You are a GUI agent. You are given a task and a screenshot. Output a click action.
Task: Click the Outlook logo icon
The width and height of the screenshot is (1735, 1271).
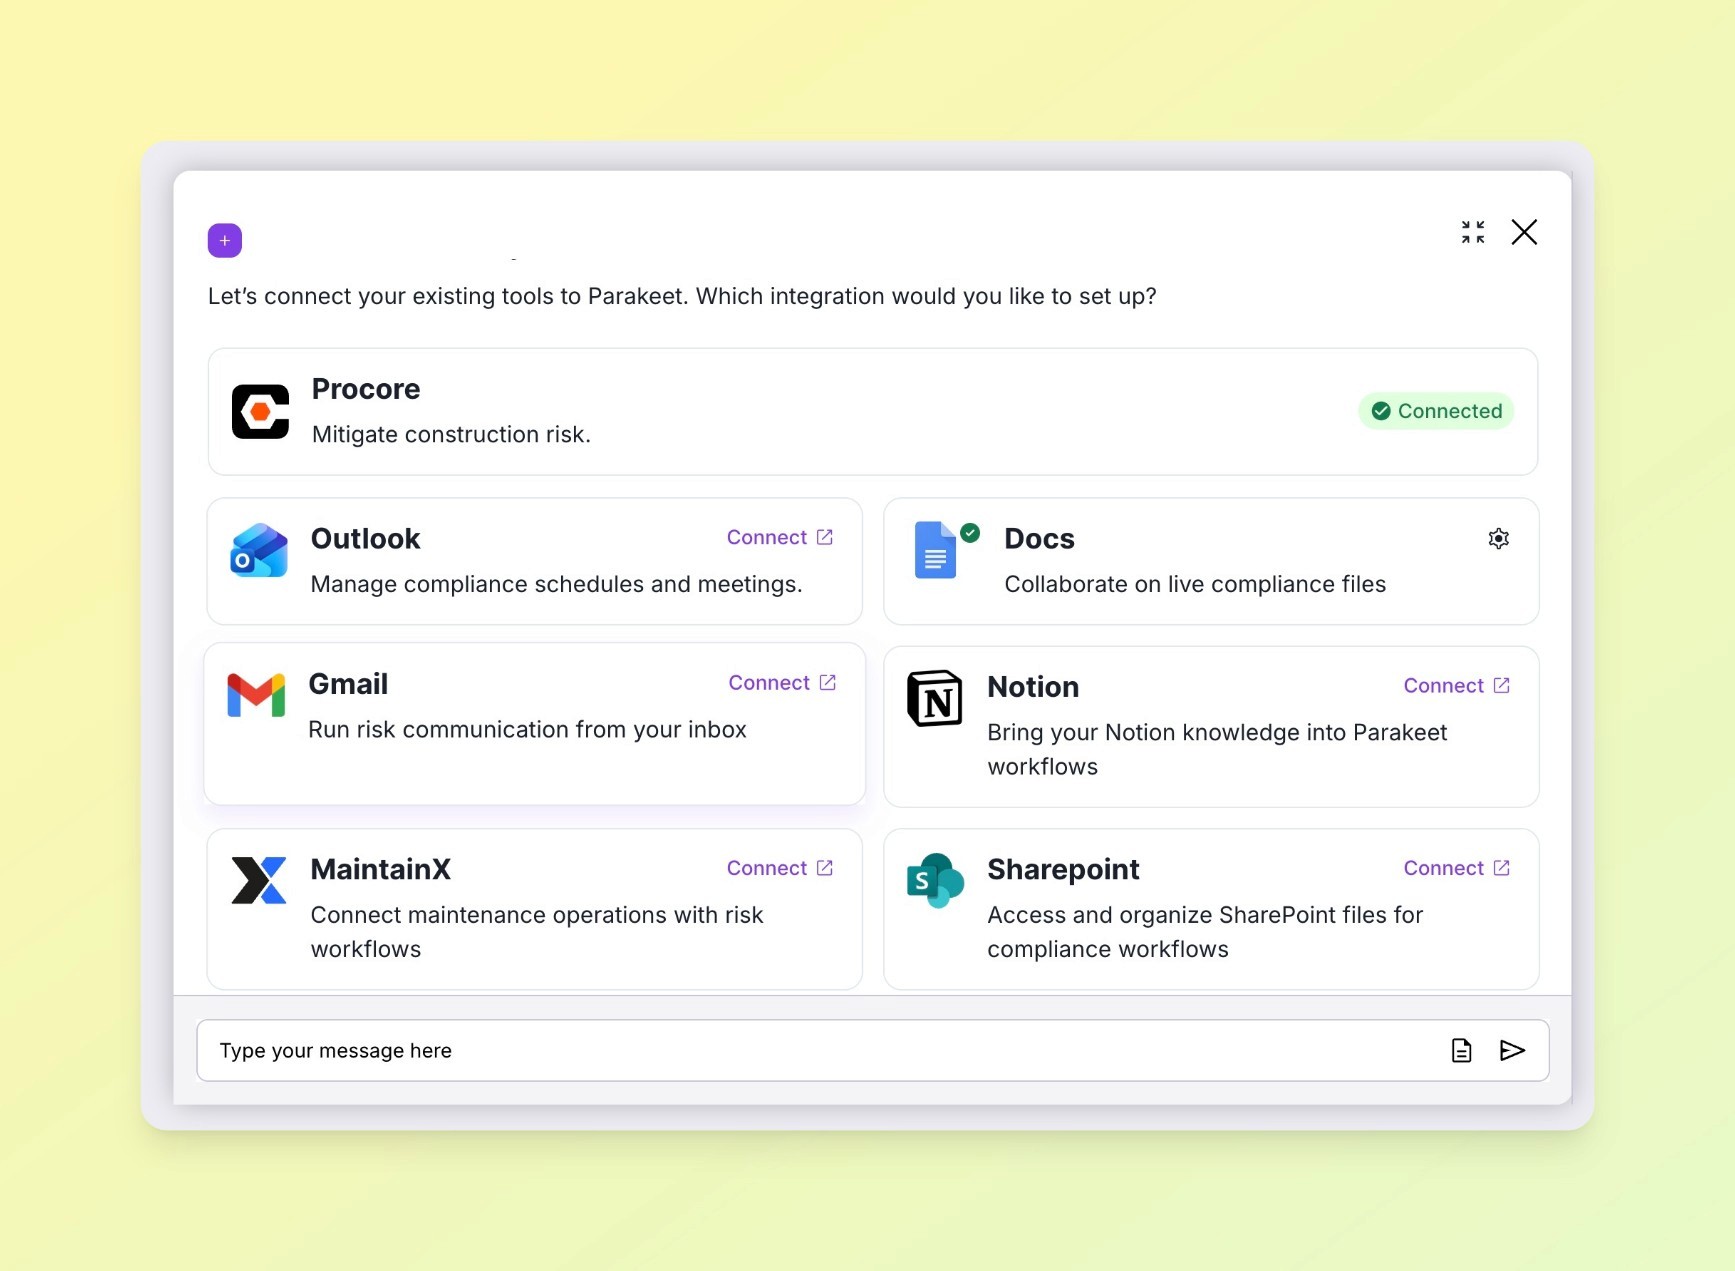(x=259, y=550)
